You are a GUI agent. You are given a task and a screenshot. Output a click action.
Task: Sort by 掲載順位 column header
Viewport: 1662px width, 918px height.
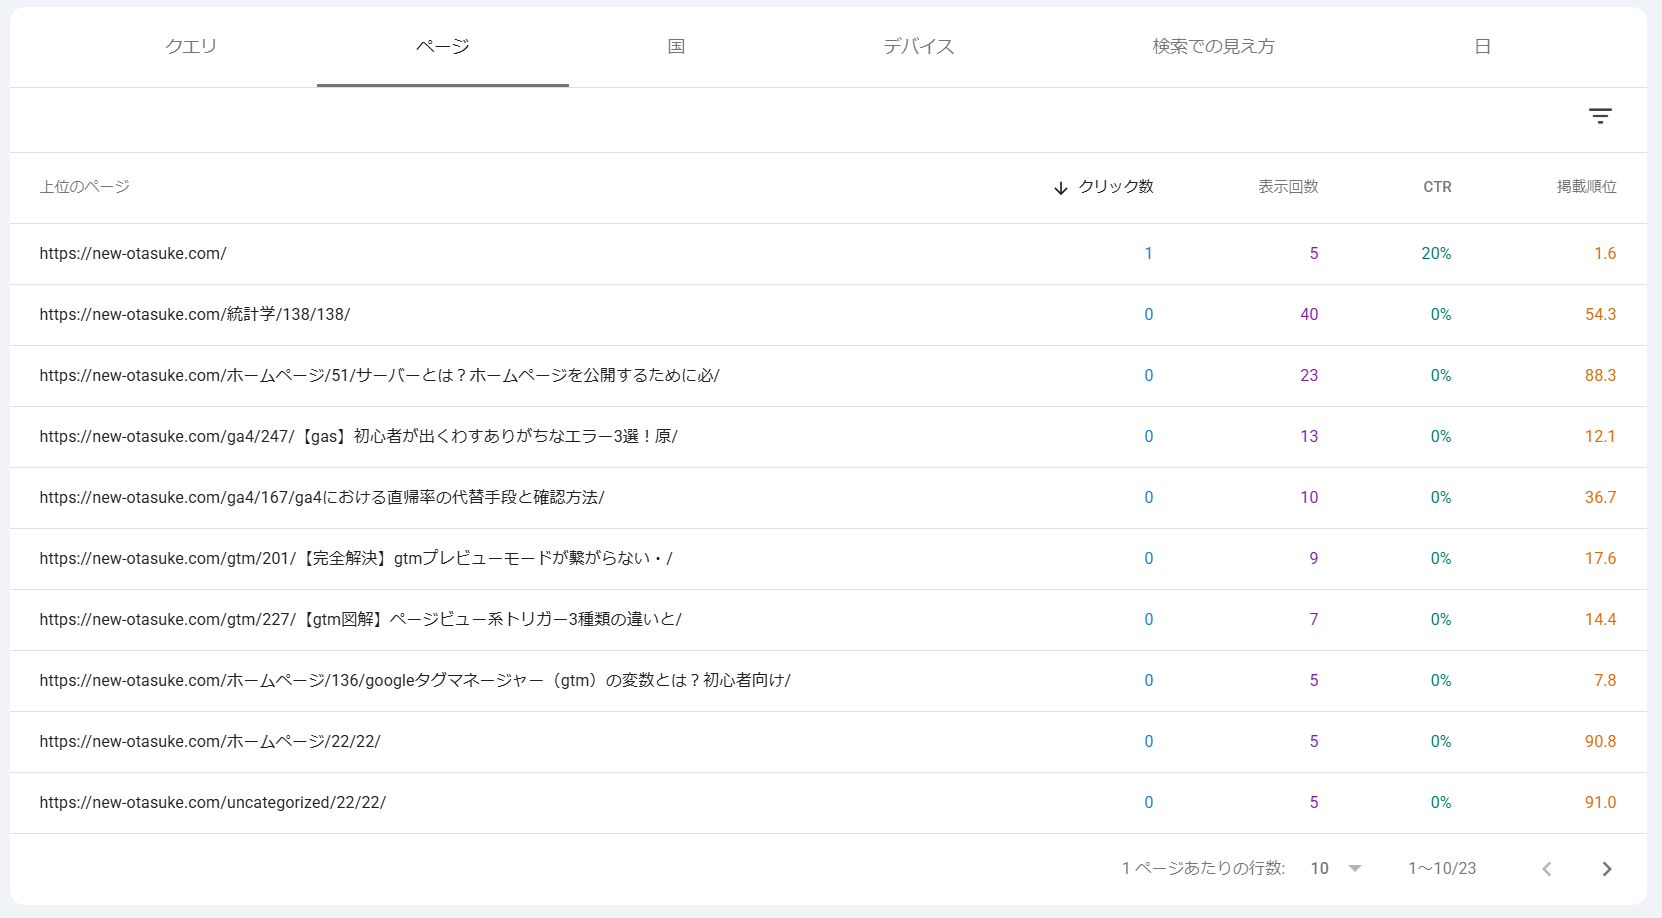(1586, 187)
